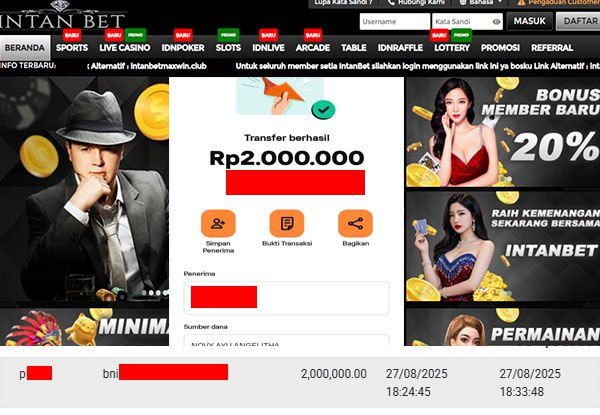Click the DAFTAR register button
The width and height of the screenshot is (600, 415).
tap(578, 21)
